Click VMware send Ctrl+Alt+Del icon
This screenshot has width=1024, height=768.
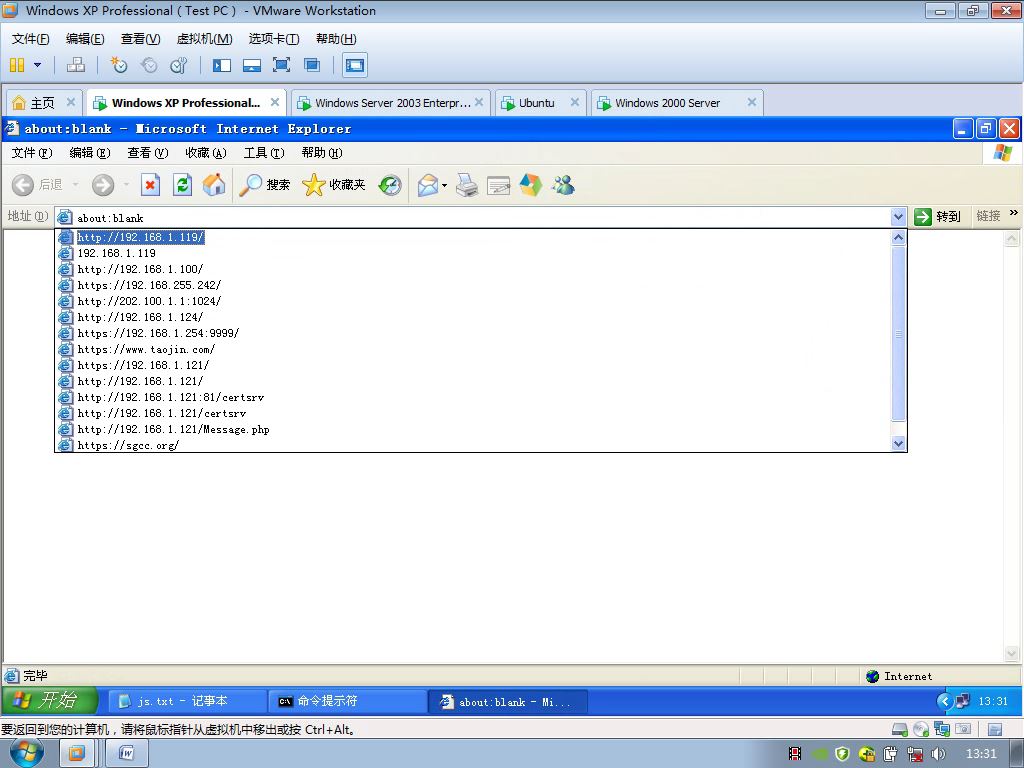click(x=76, y=65)
